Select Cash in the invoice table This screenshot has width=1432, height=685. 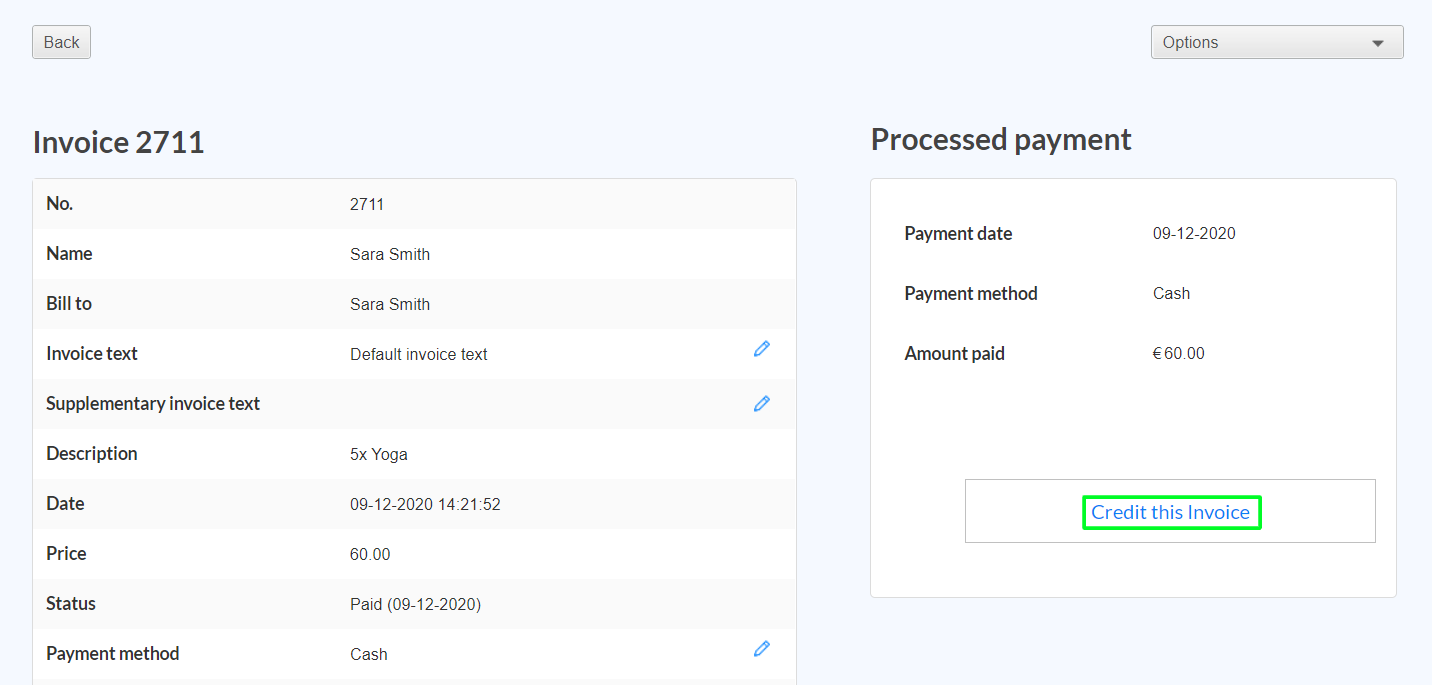click(x=369, y=654)
